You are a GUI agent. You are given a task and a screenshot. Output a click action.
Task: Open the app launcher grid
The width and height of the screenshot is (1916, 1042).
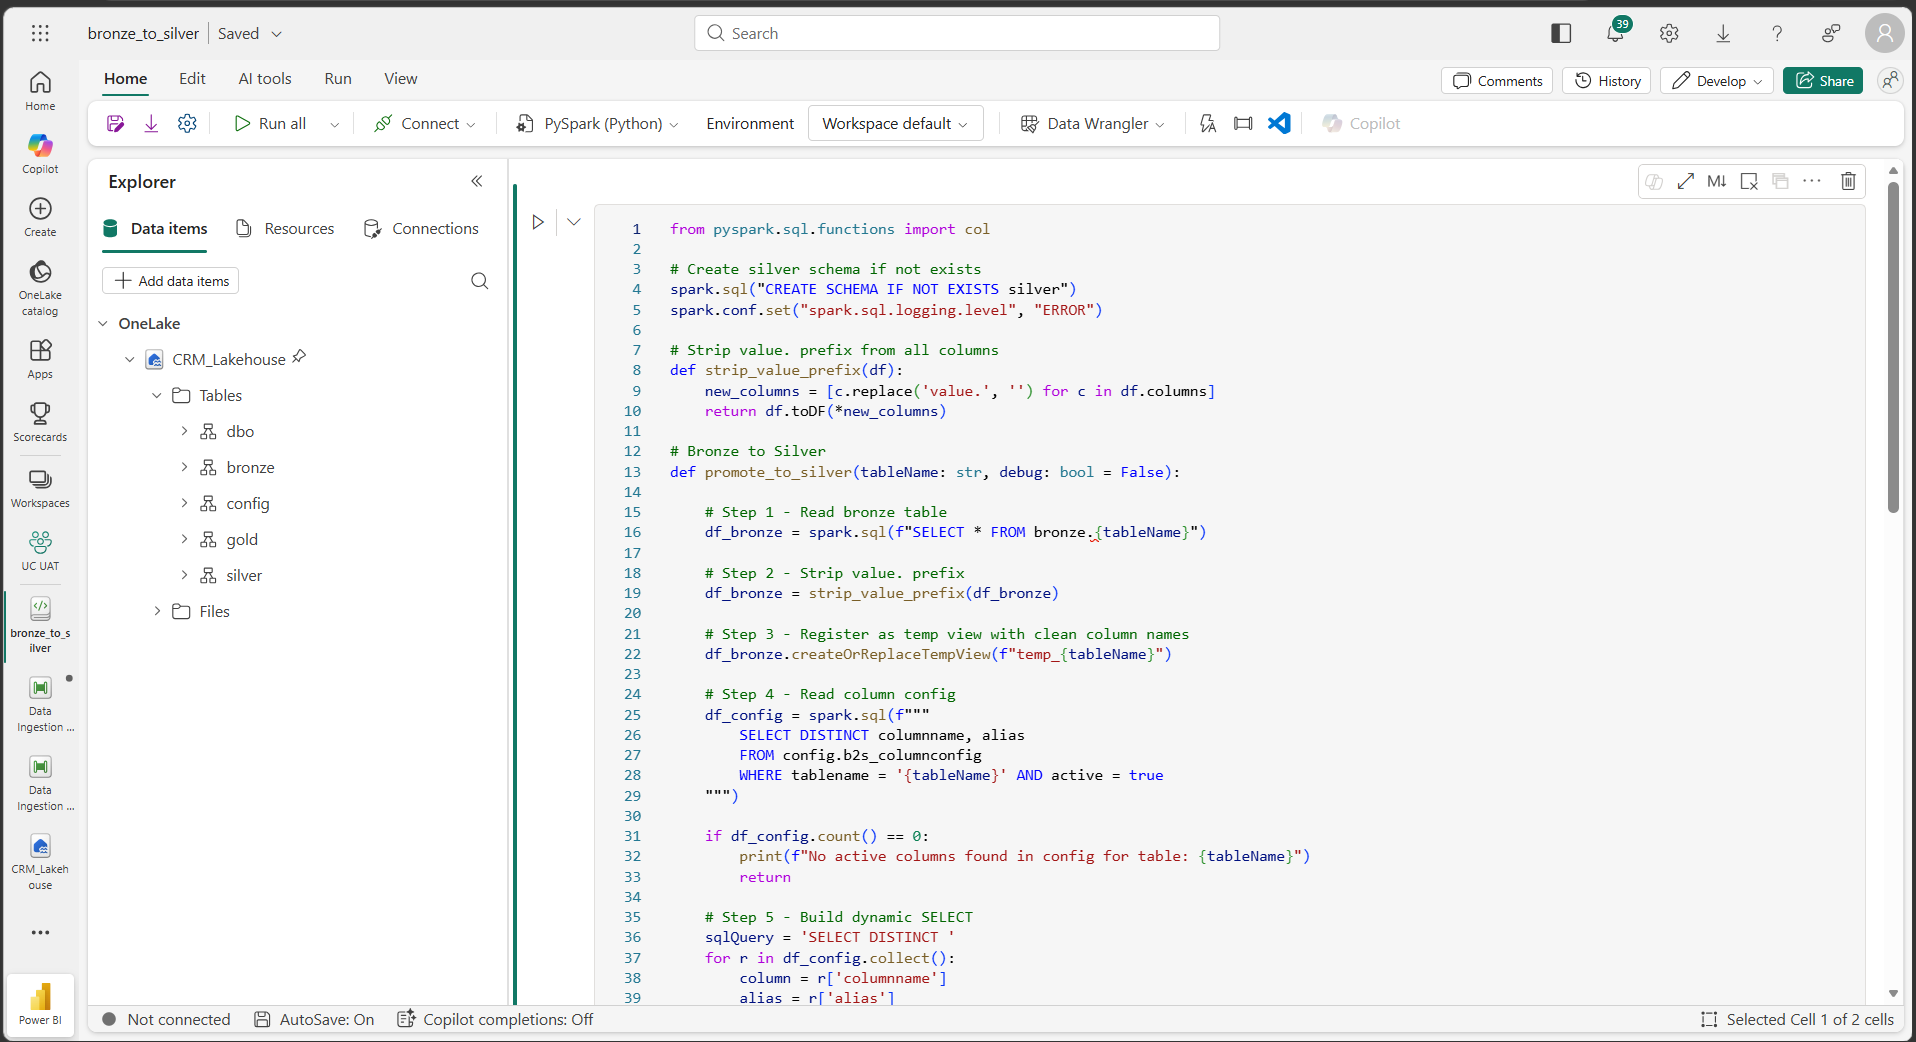(40, 33)
